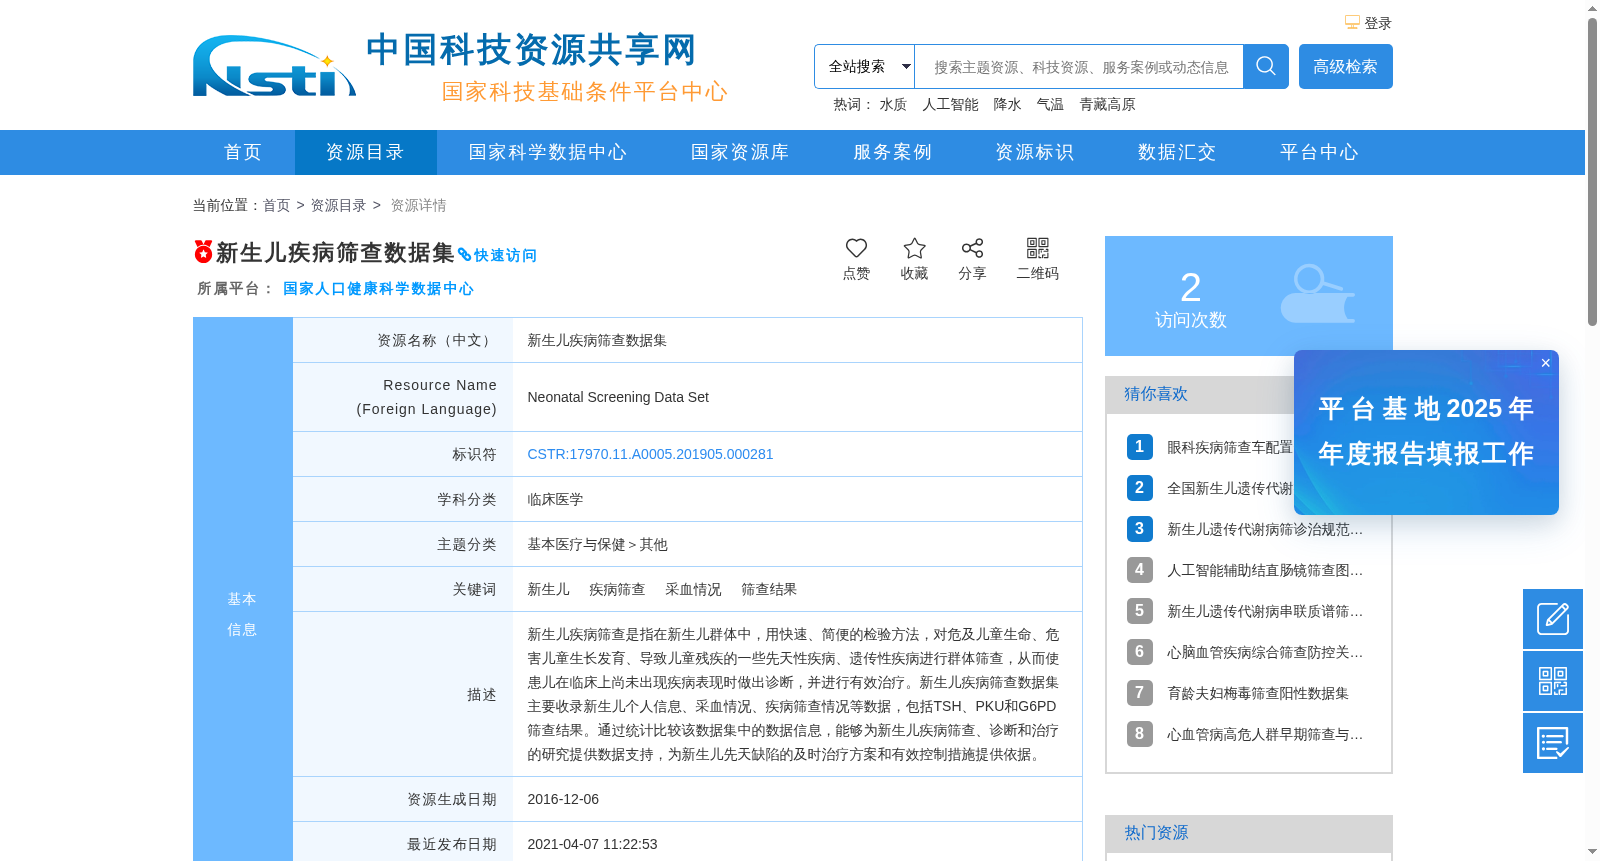Open recommendation 人工智能辅助结直肠镜筛查图
Viewport: 1600px width, 861px height.
(x=1265, y=570)
